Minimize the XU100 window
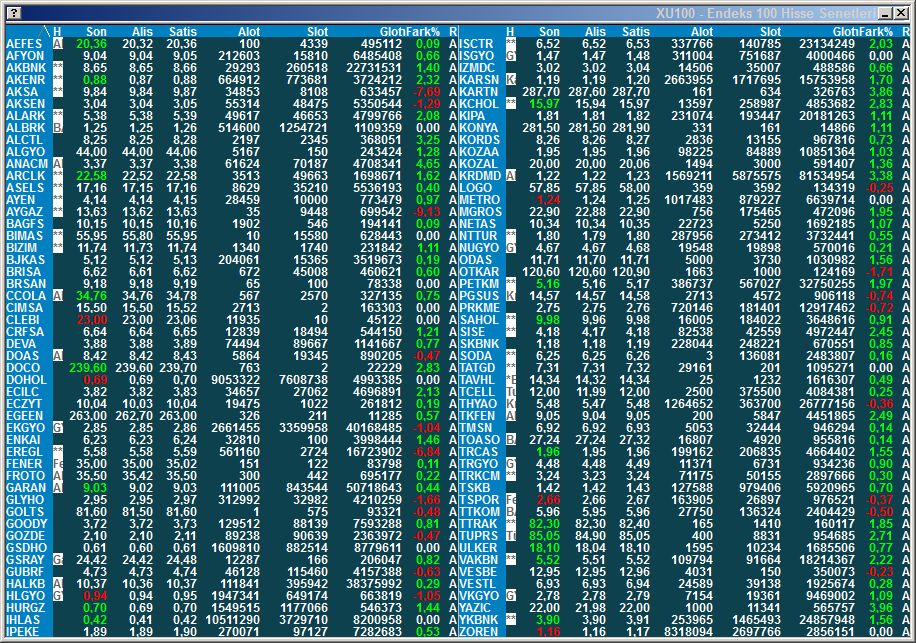 (x=886, y=13)
